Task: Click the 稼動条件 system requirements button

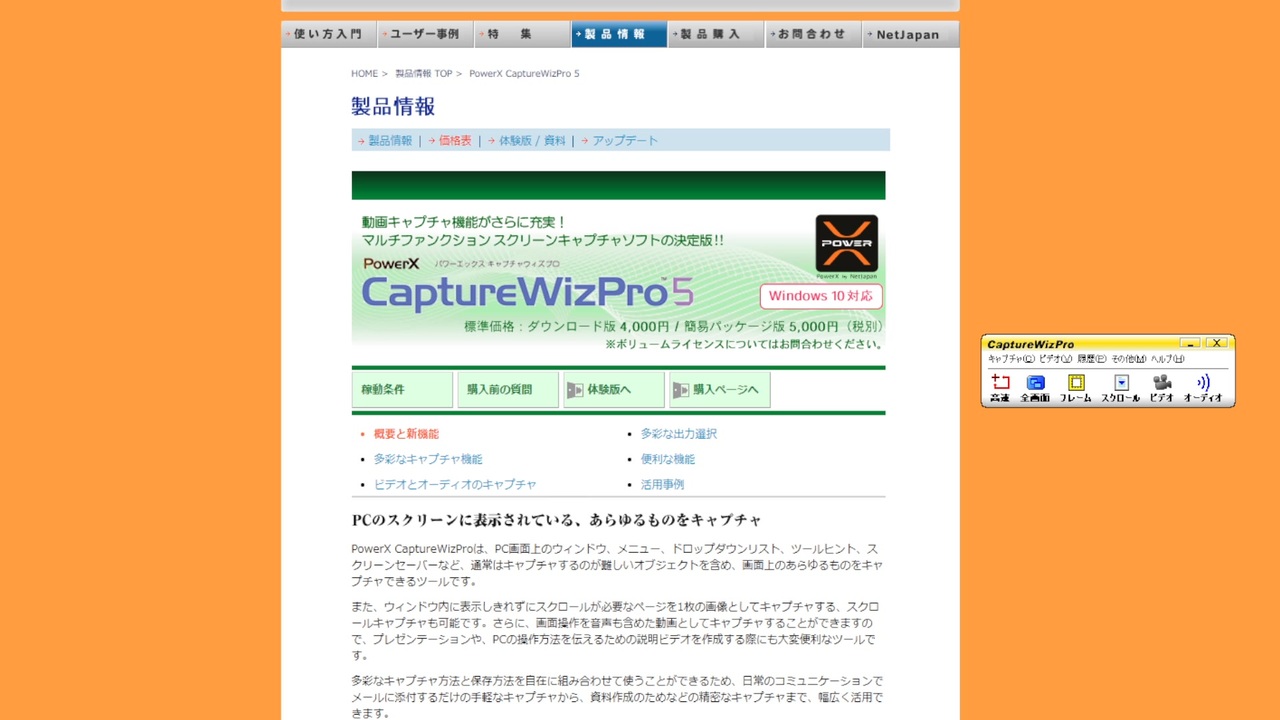Action: tap(402, 390)
